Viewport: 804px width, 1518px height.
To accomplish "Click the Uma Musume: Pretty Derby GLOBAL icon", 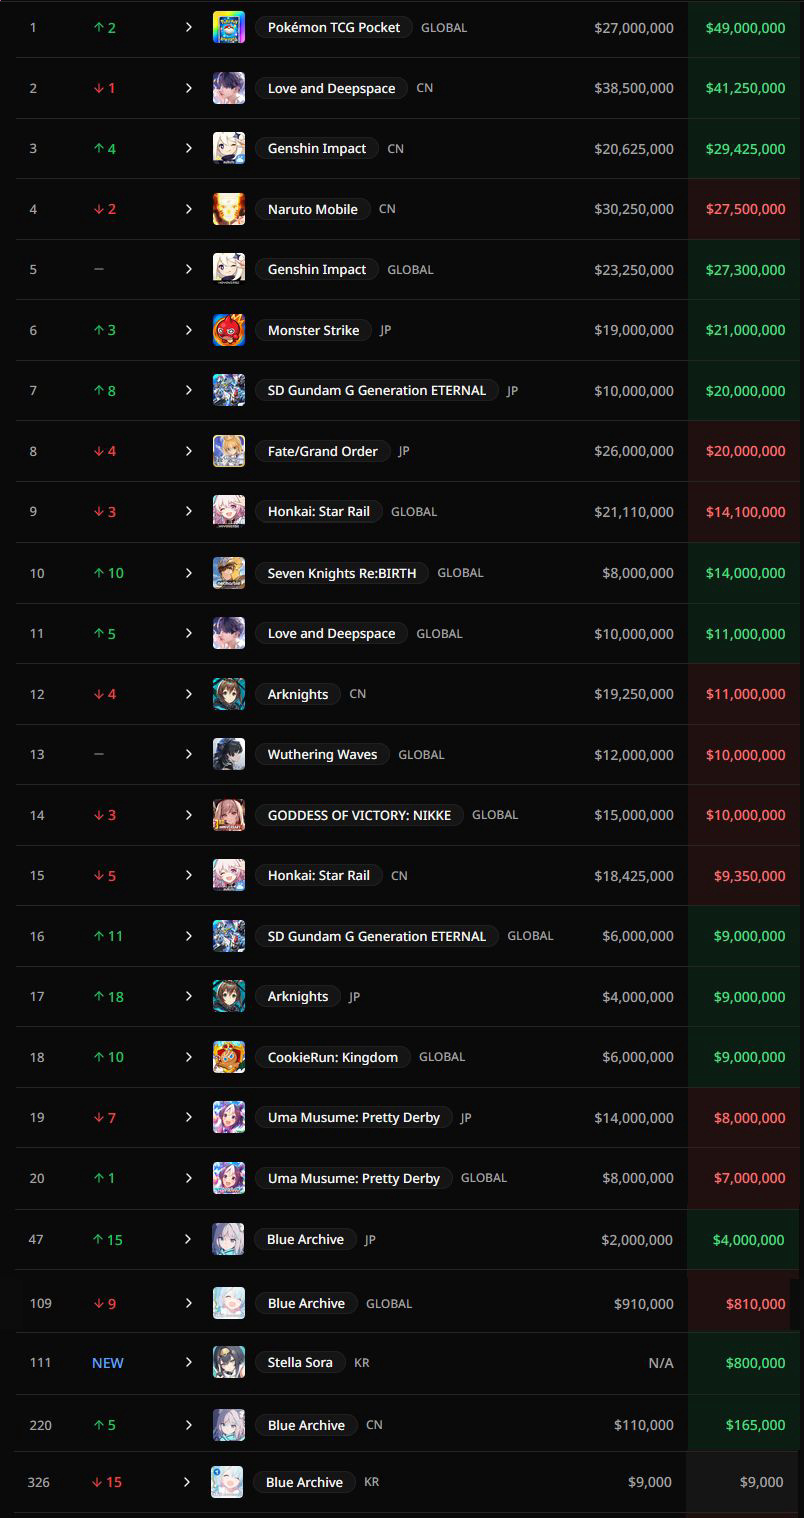I will (x=229, y=1178).
